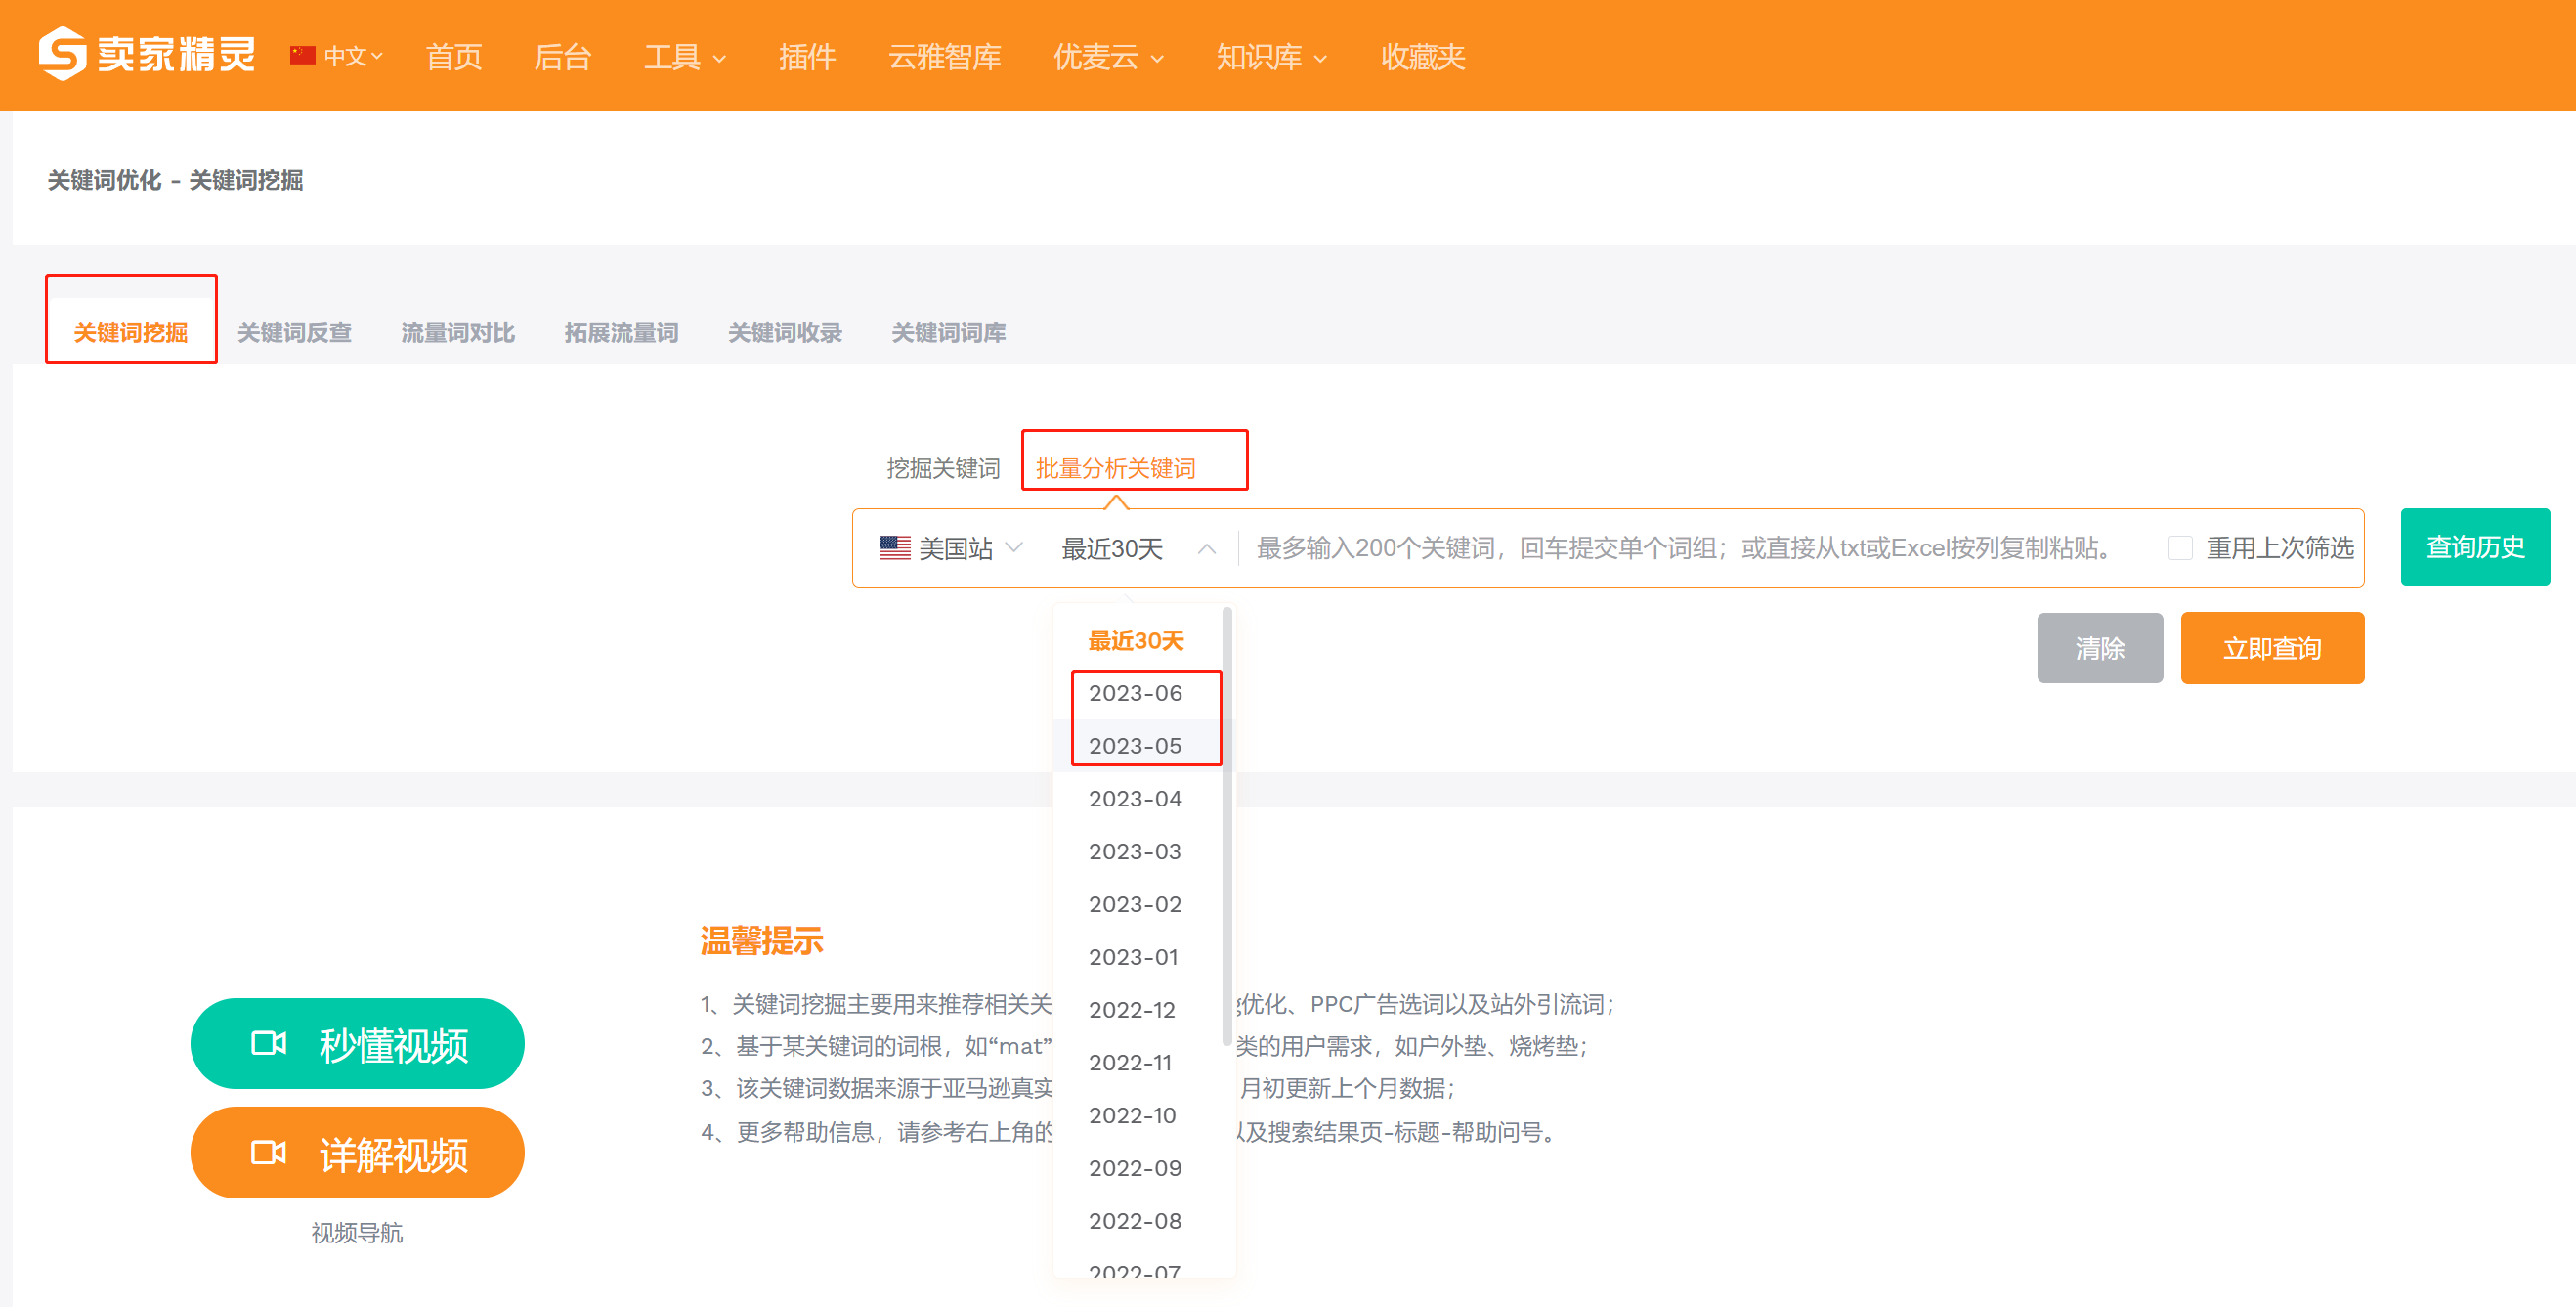2576x1307 pixels.
Task: Expand the 工具 menu dropdown
Action: [x=685, y=57]
